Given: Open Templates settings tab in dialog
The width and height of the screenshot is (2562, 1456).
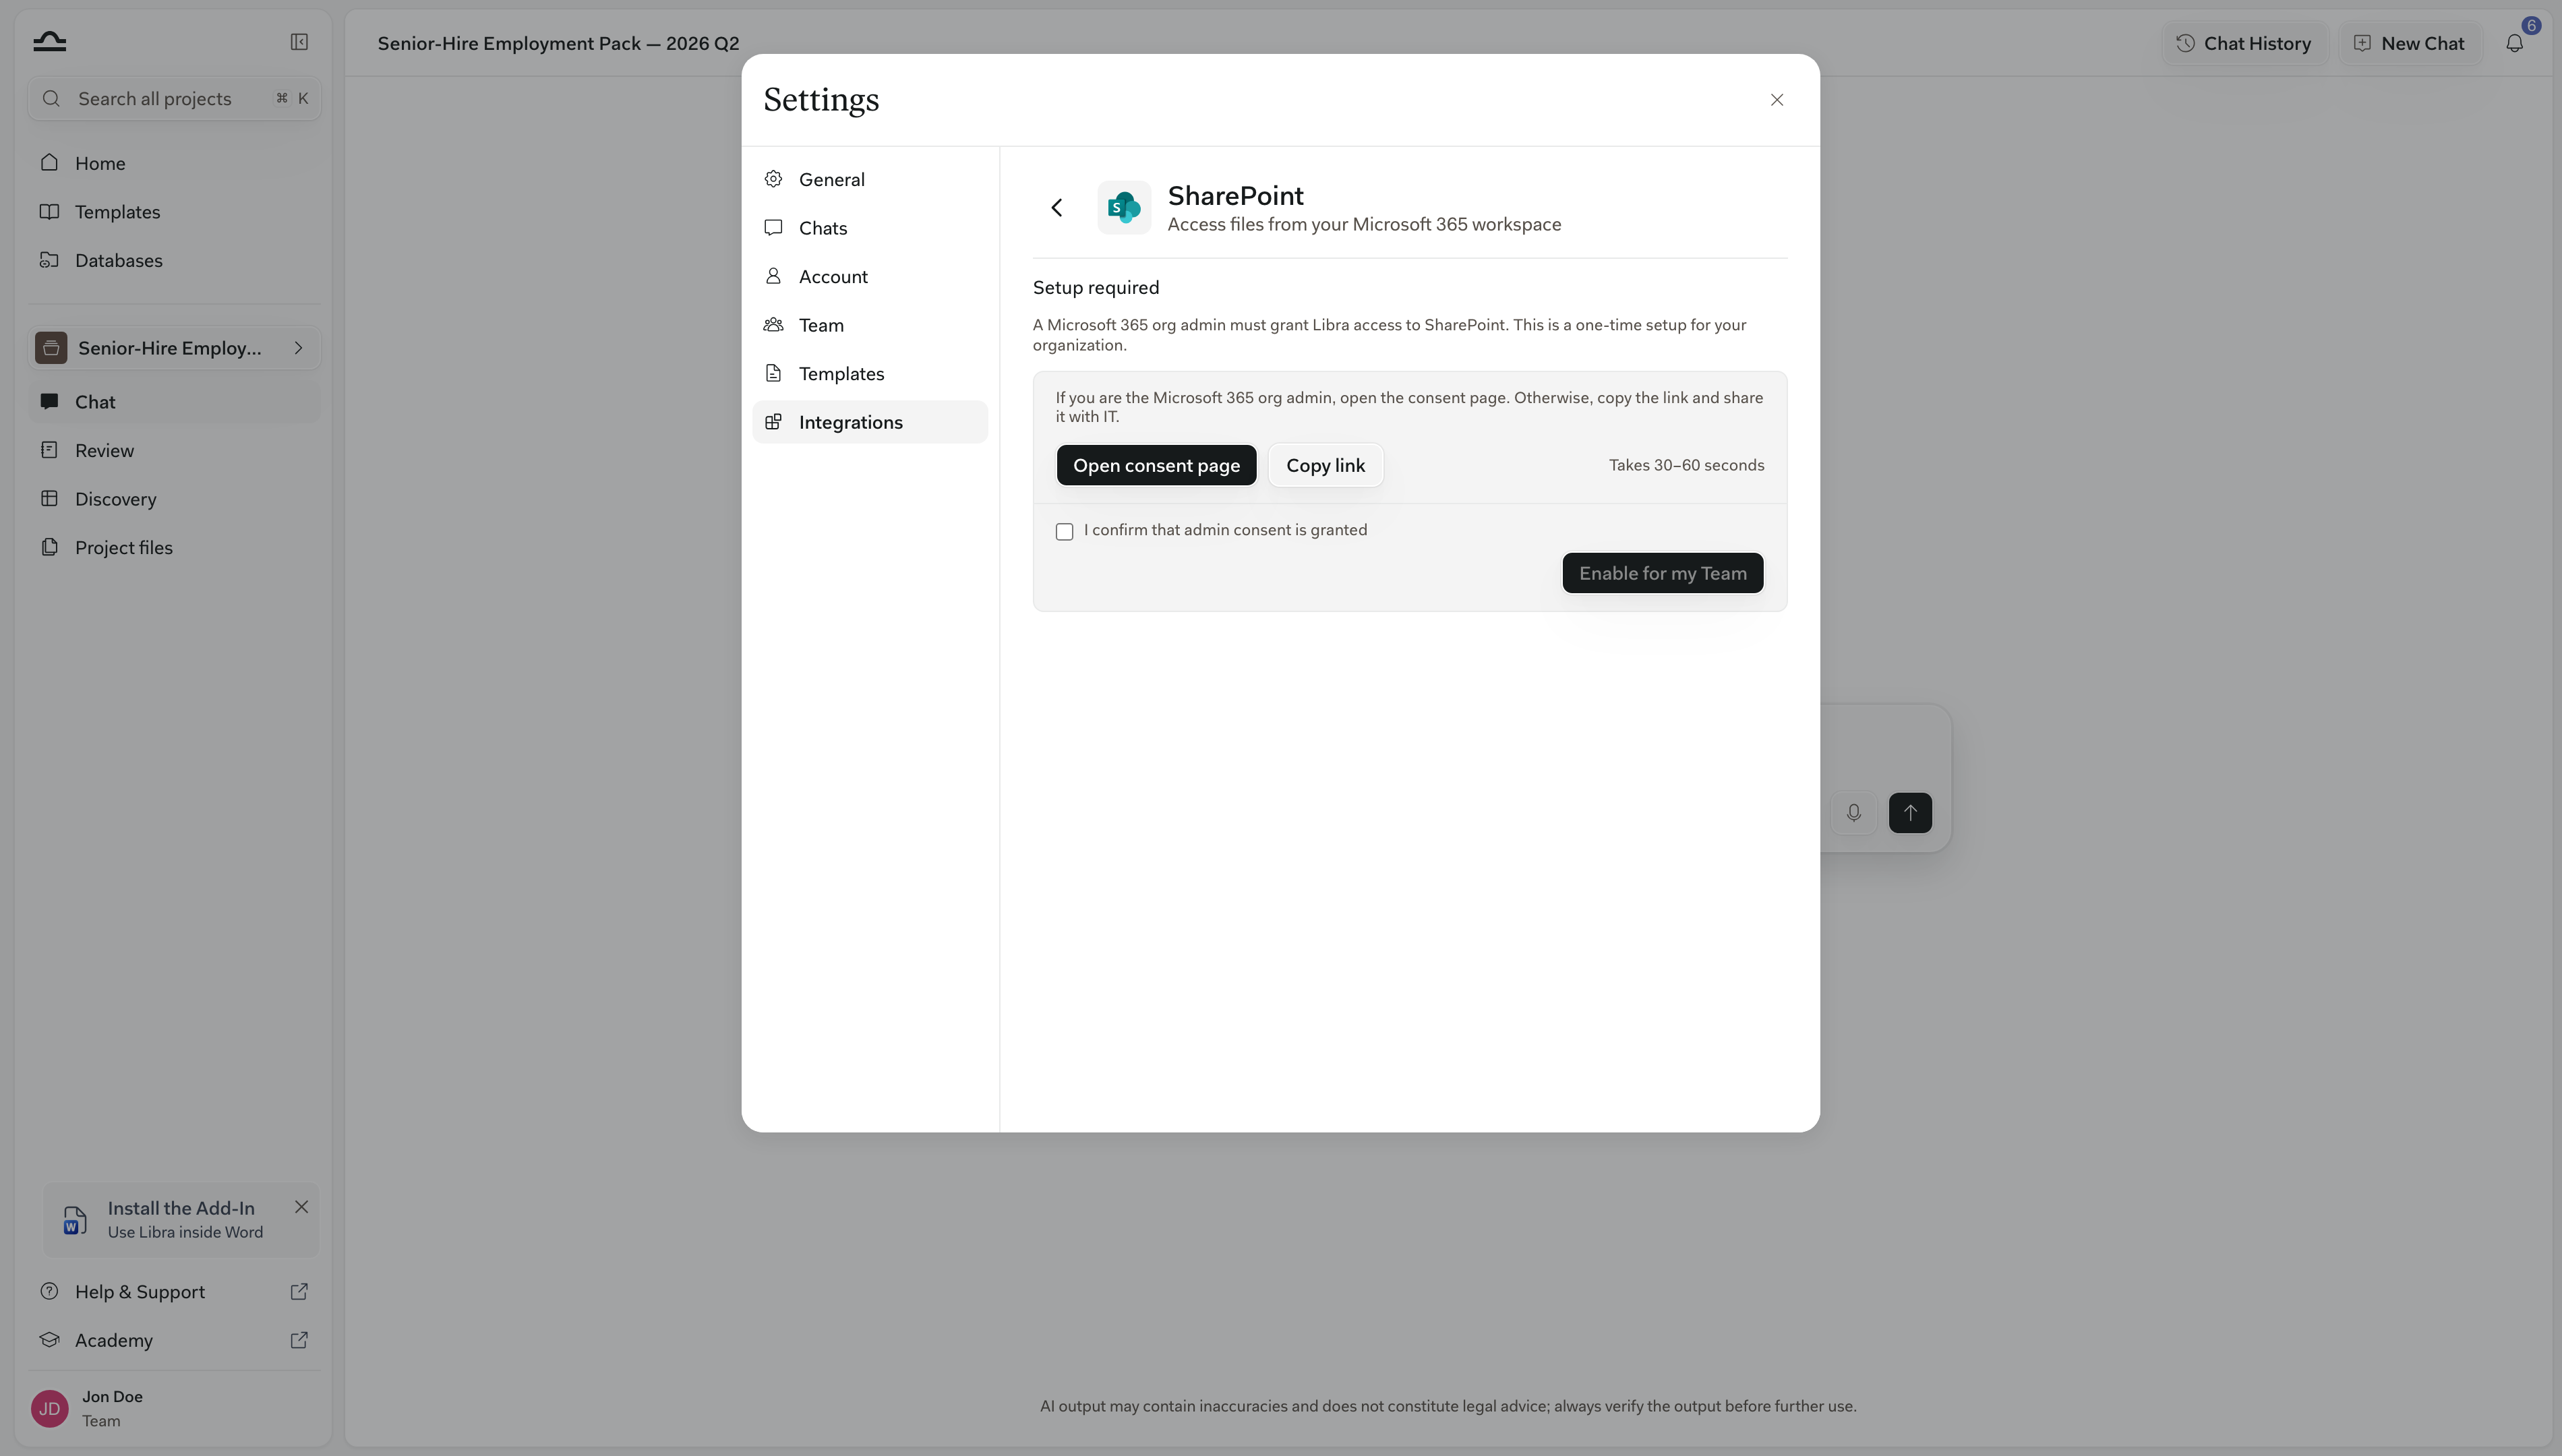Looking at the screenshot, I should coord(870,373).
